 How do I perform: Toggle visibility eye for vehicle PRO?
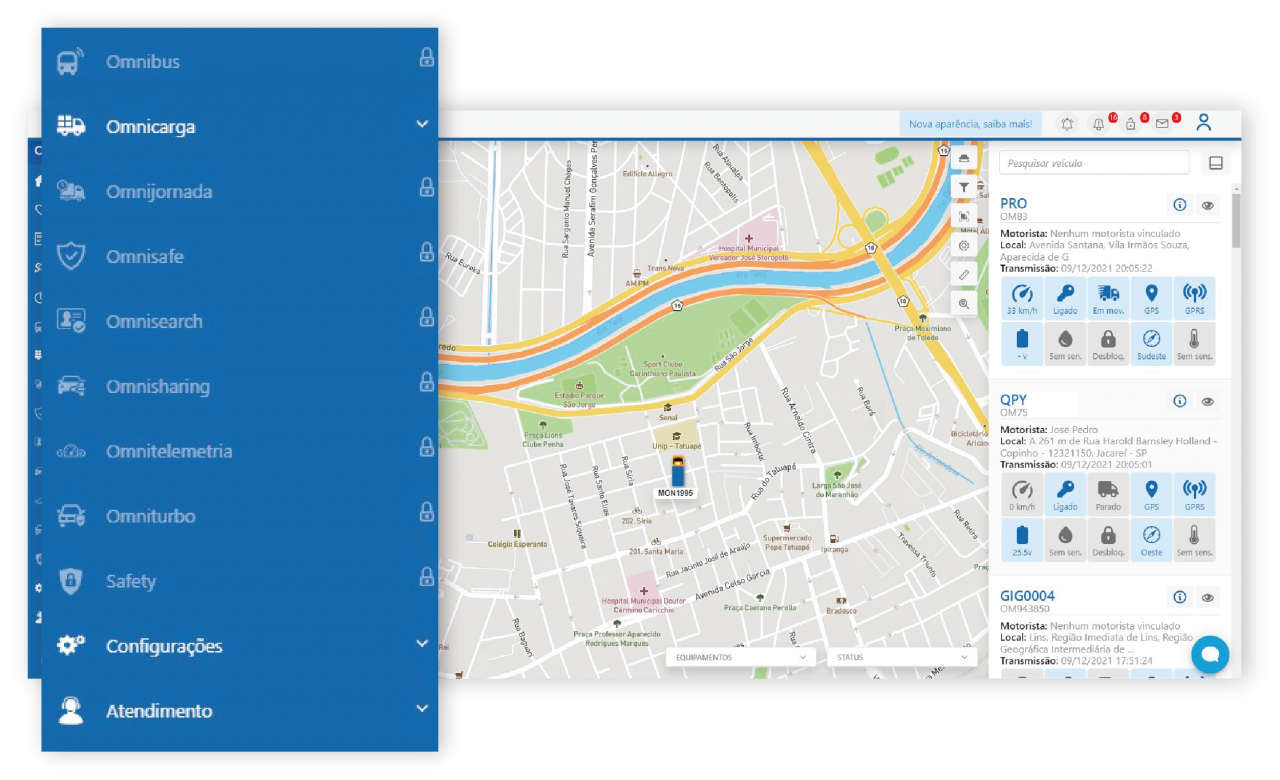point(1208,205)
